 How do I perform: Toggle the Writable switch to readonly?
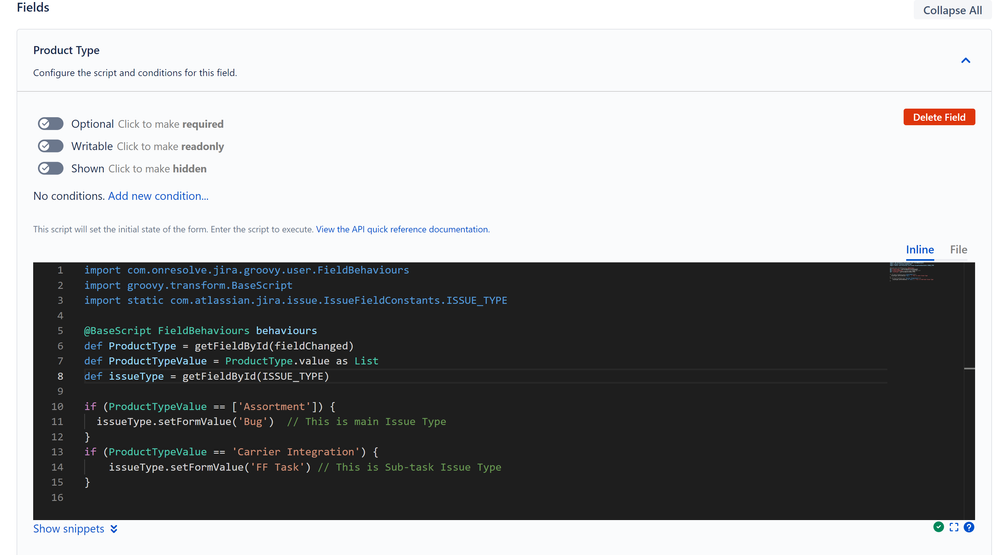(x=50, y=146)
